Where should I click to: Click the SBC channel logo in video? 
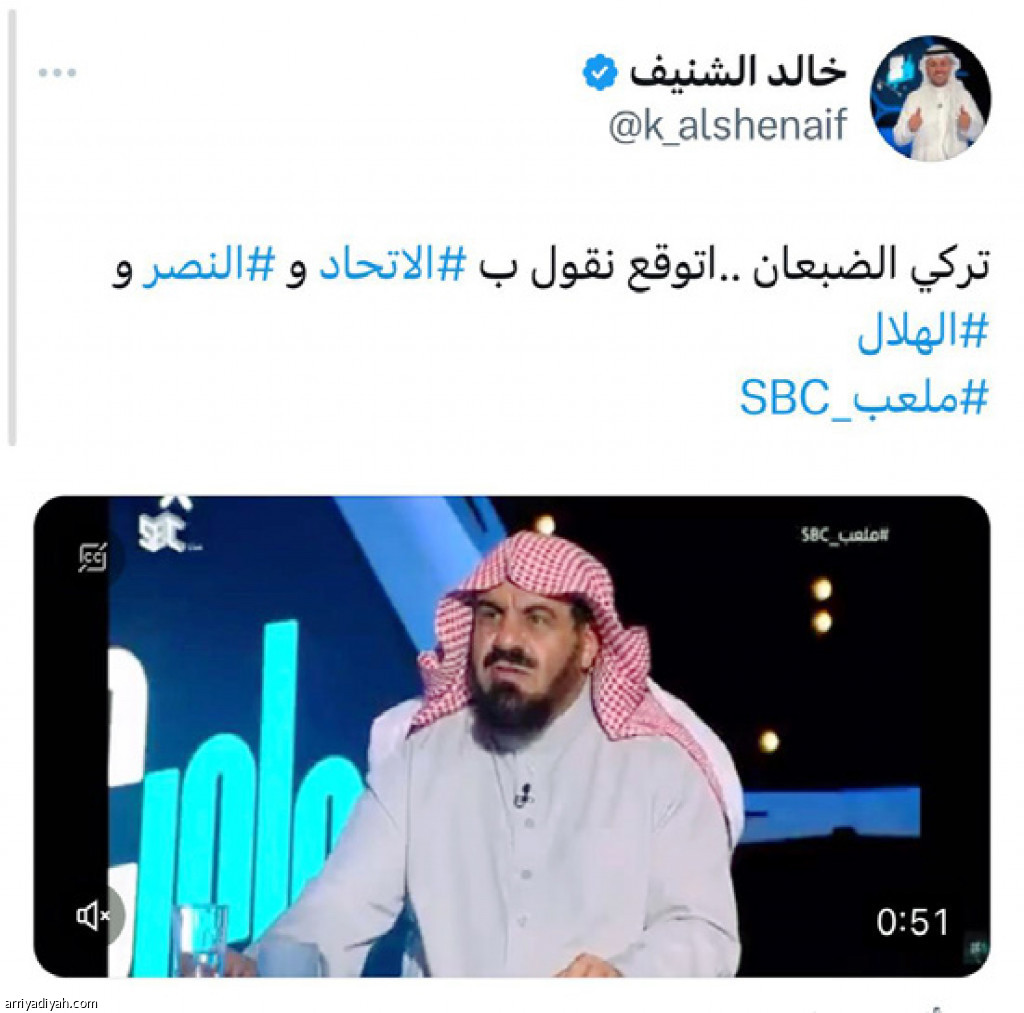click(167, 524)
